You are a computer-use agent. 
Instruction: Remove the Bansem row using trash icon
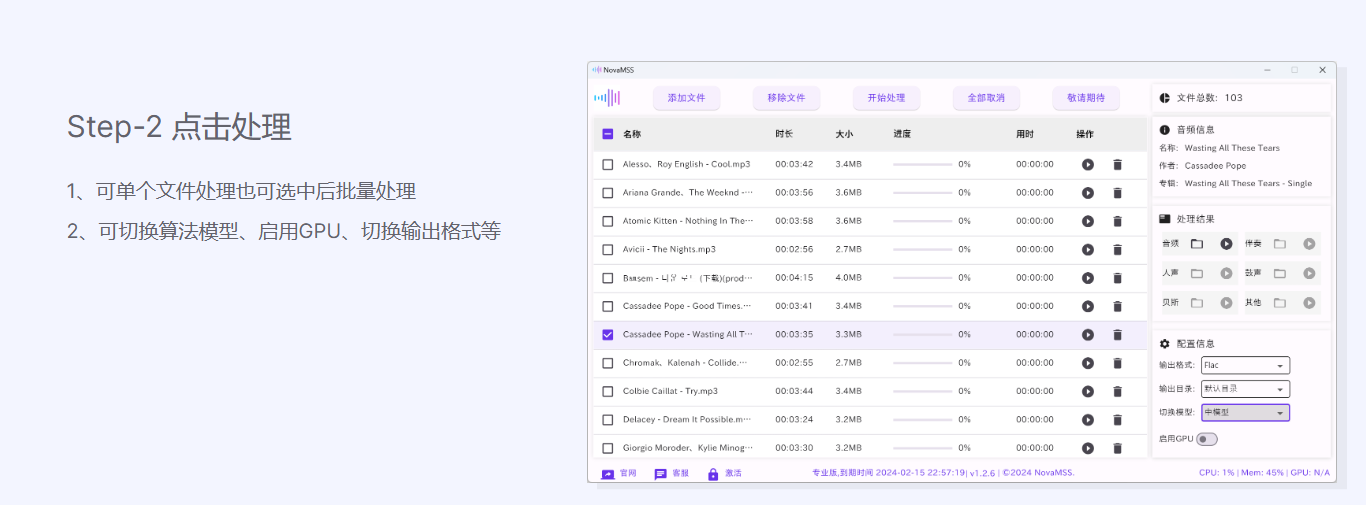[x=1117, y=278]
